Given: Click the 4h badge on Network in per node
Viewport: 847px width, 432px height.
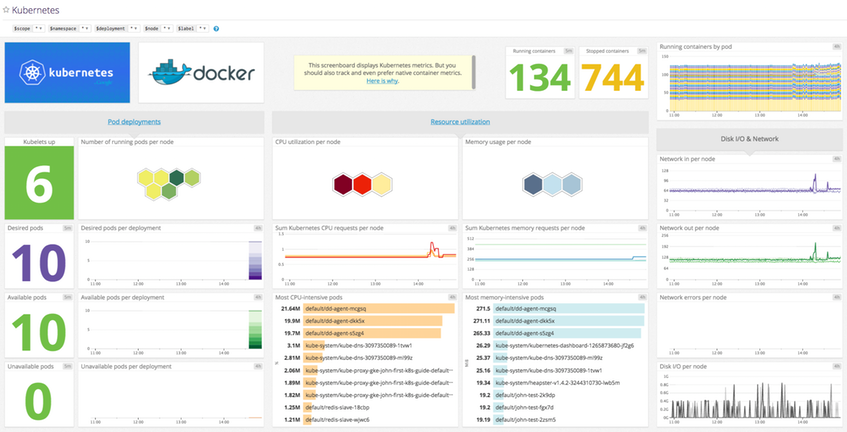Looking at the screenshot, I should pyautogui.click(x=836, y=159).
